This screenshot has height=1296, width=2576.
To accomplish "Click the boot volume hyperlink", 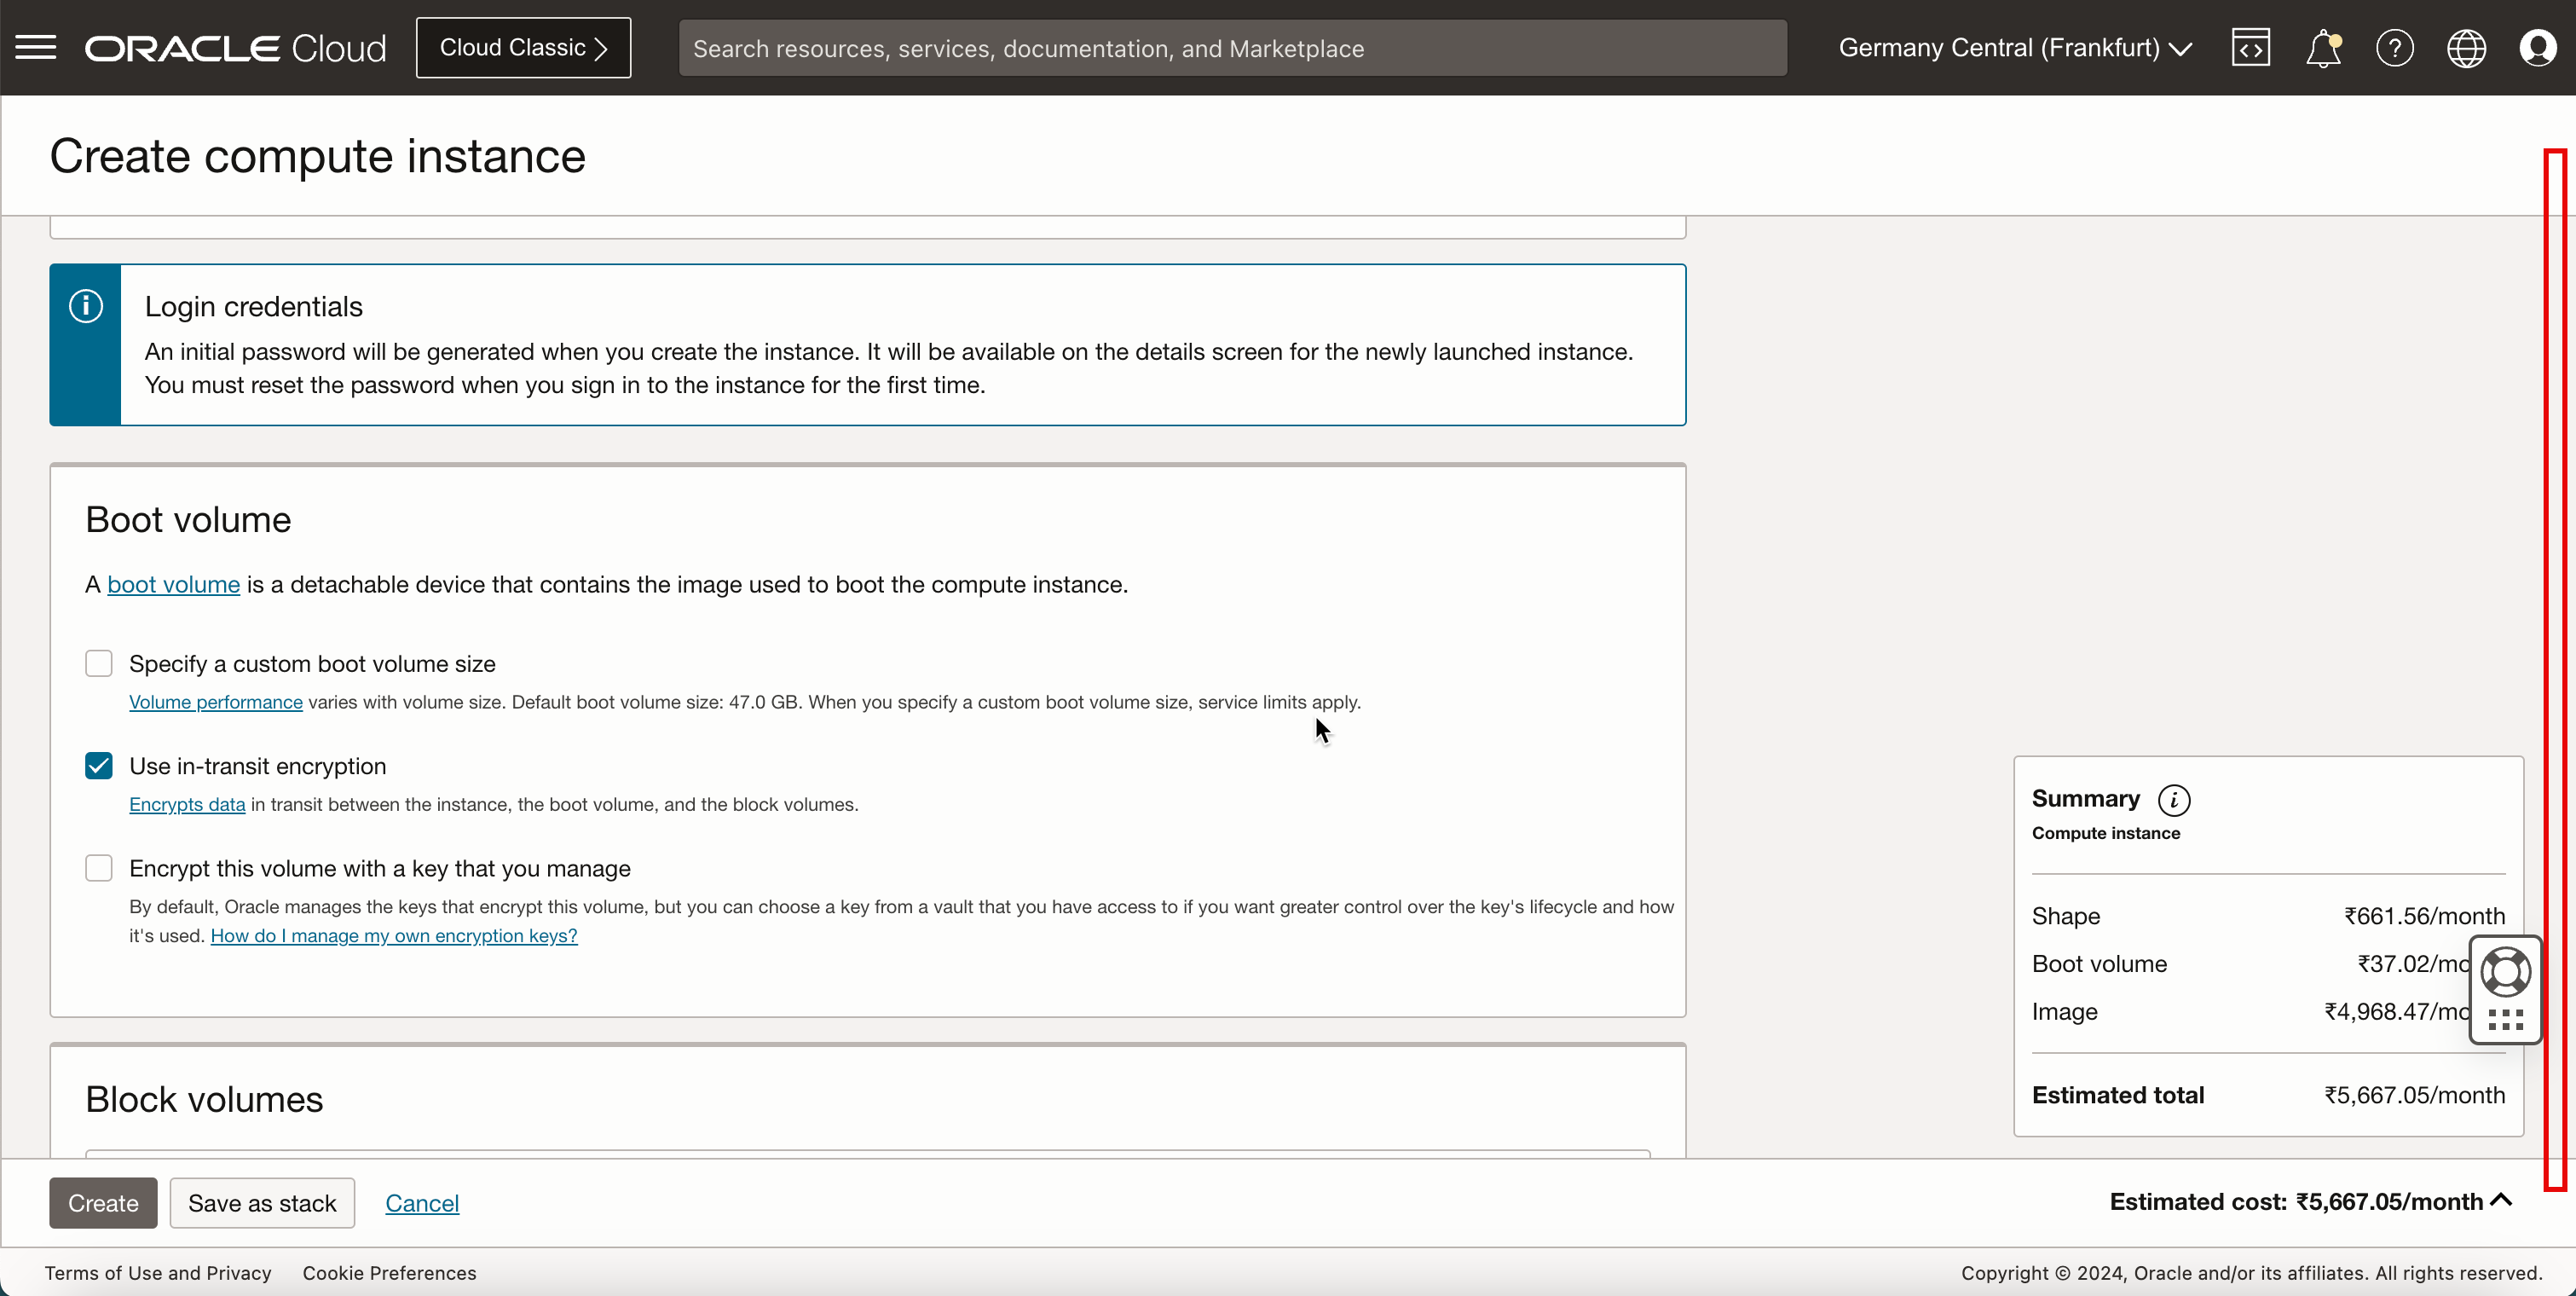I will pyautogui.click(x=174, y=583).
